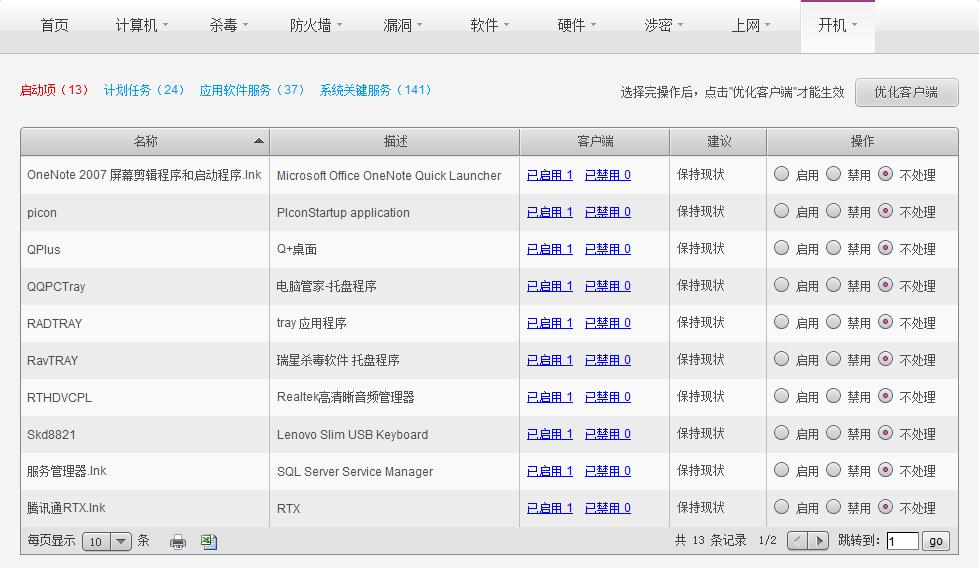
Task: Click the 电脑管家-托盘程序 description cell
Action: (395, 286)
